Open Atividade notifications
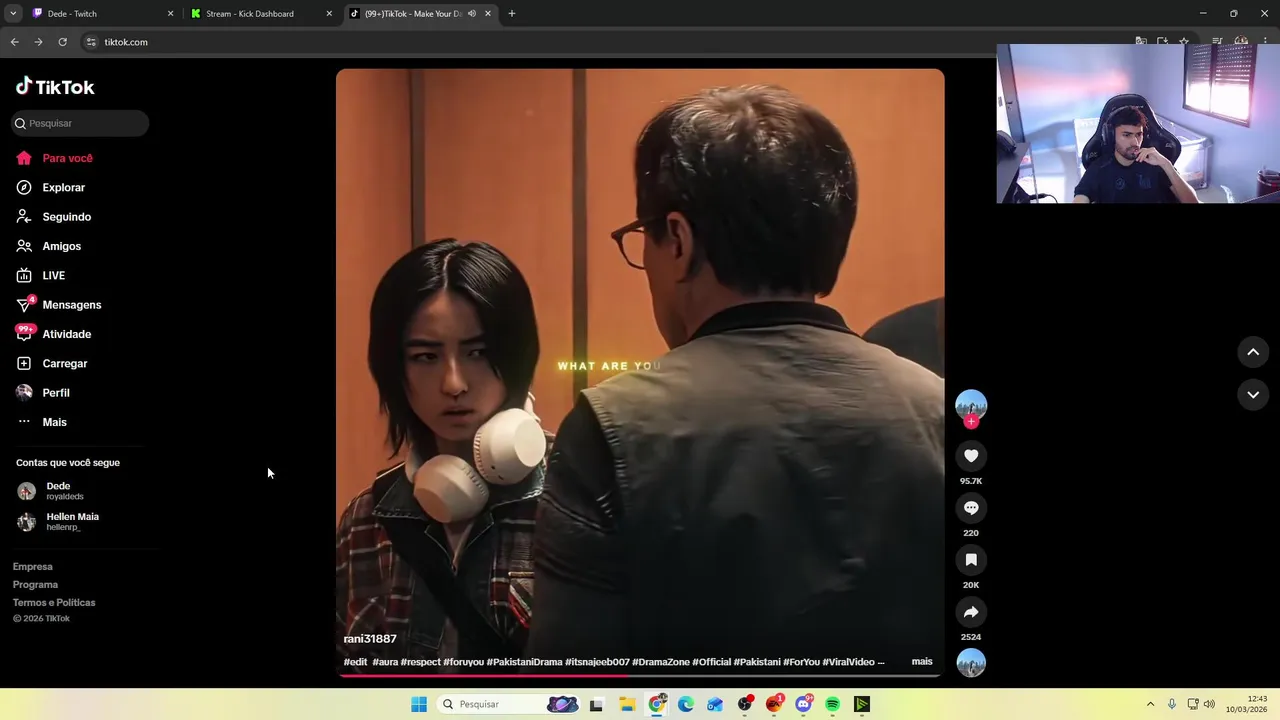Viewport: 1280px width, 720px height. click(x=54, y=334)
